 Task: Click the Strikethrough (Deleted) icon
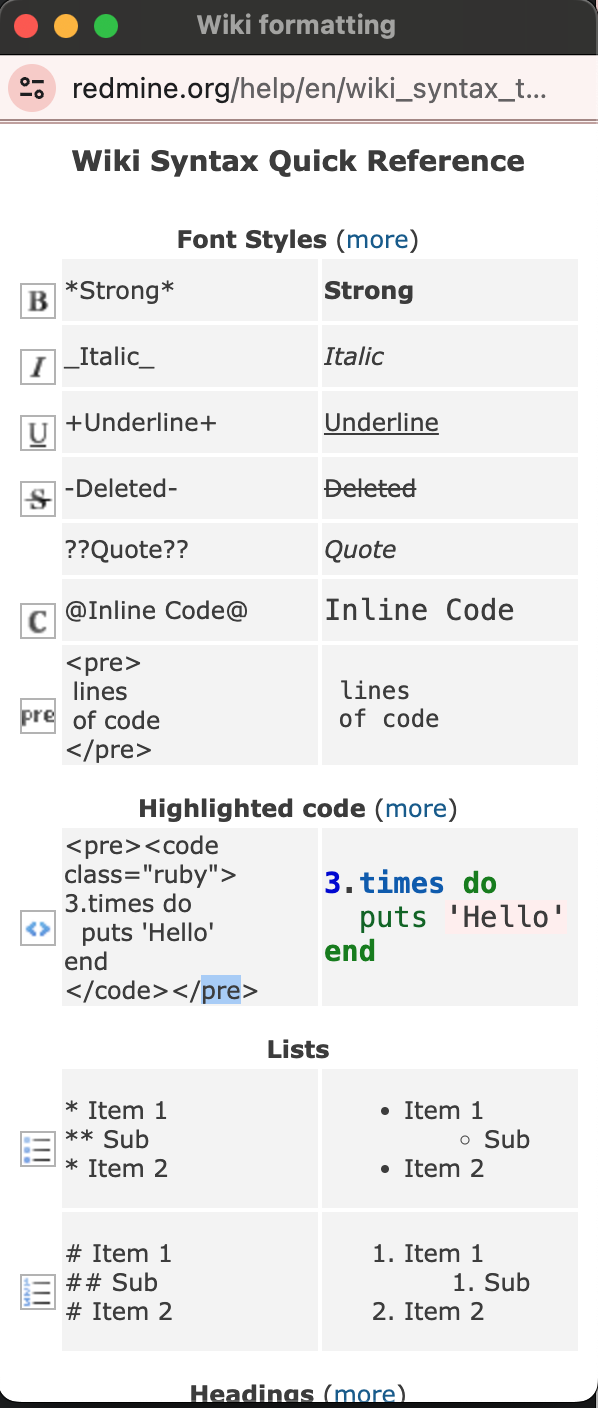coord(38,499)
